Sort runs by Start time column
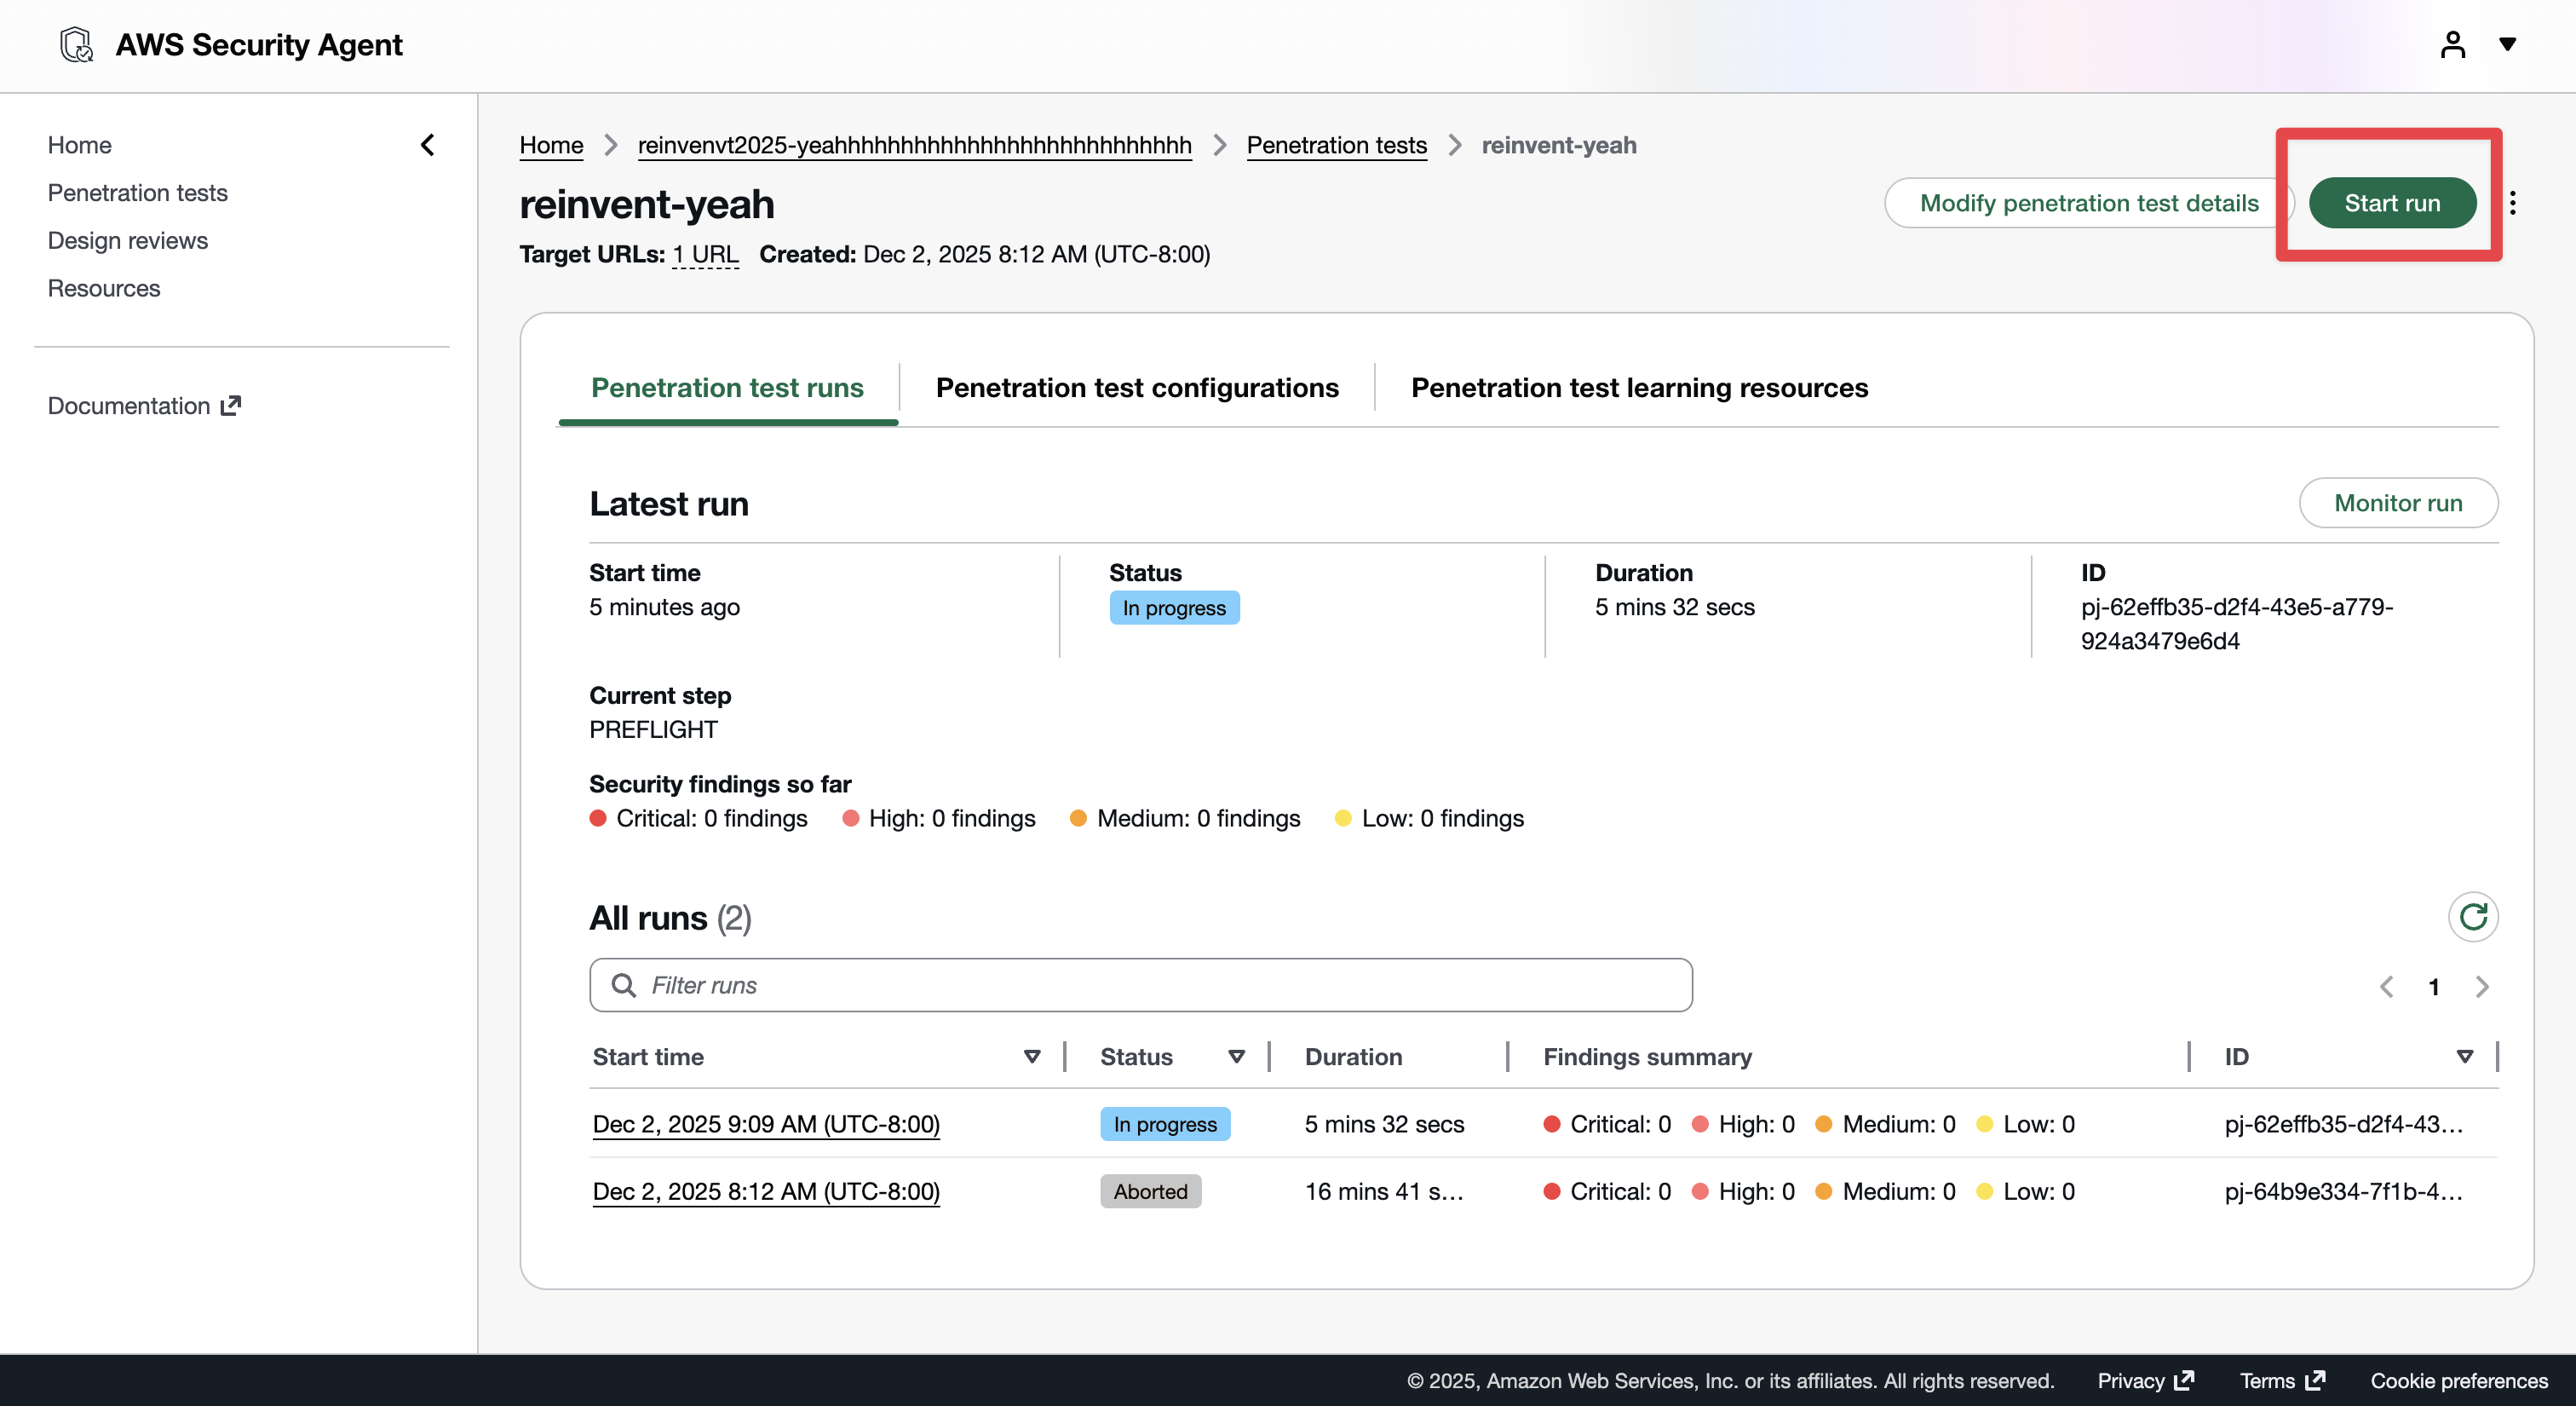This screenshot has width=2576, height=1406. 1032,1057
